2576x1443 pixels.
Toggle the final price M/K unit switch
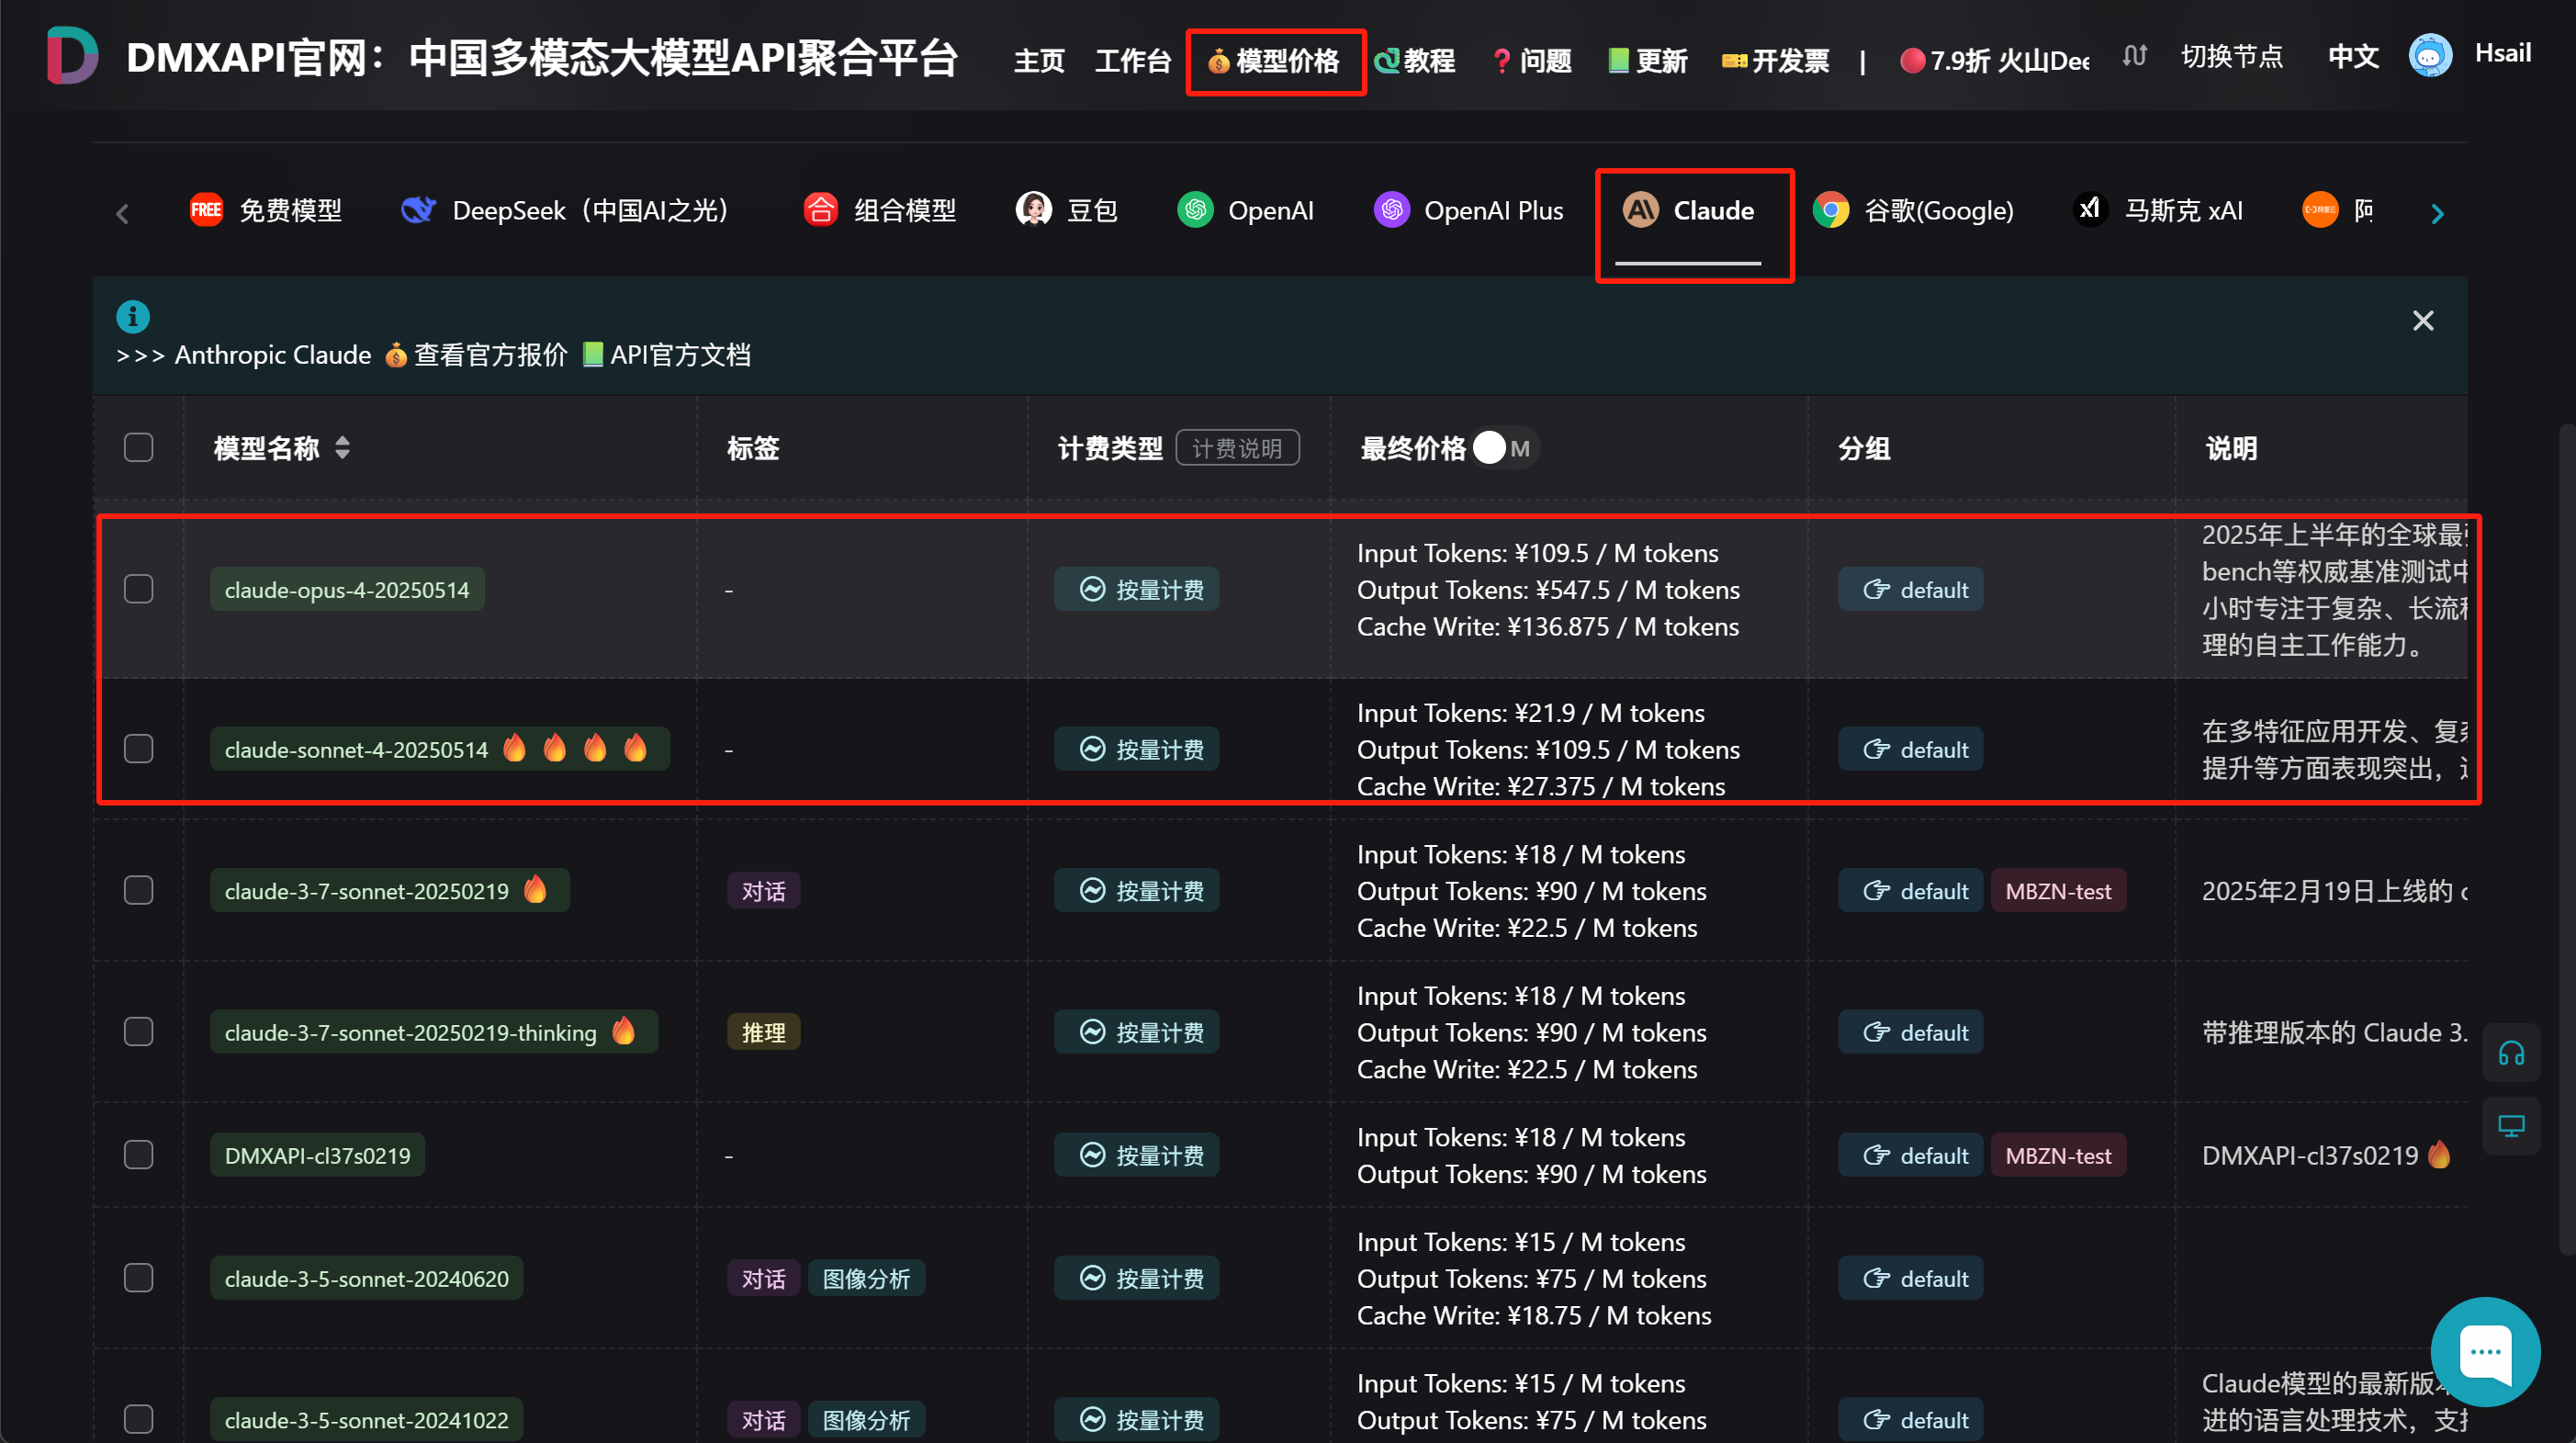click(x=1506, y=448)
